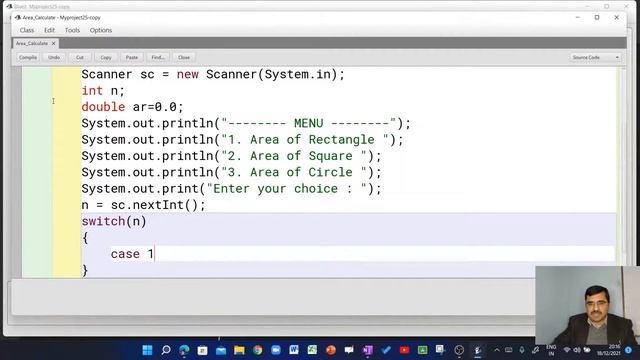This screenshot has width=640, height=360.
Task: Click the Copy toolbar button
Action: pos(106,58)
